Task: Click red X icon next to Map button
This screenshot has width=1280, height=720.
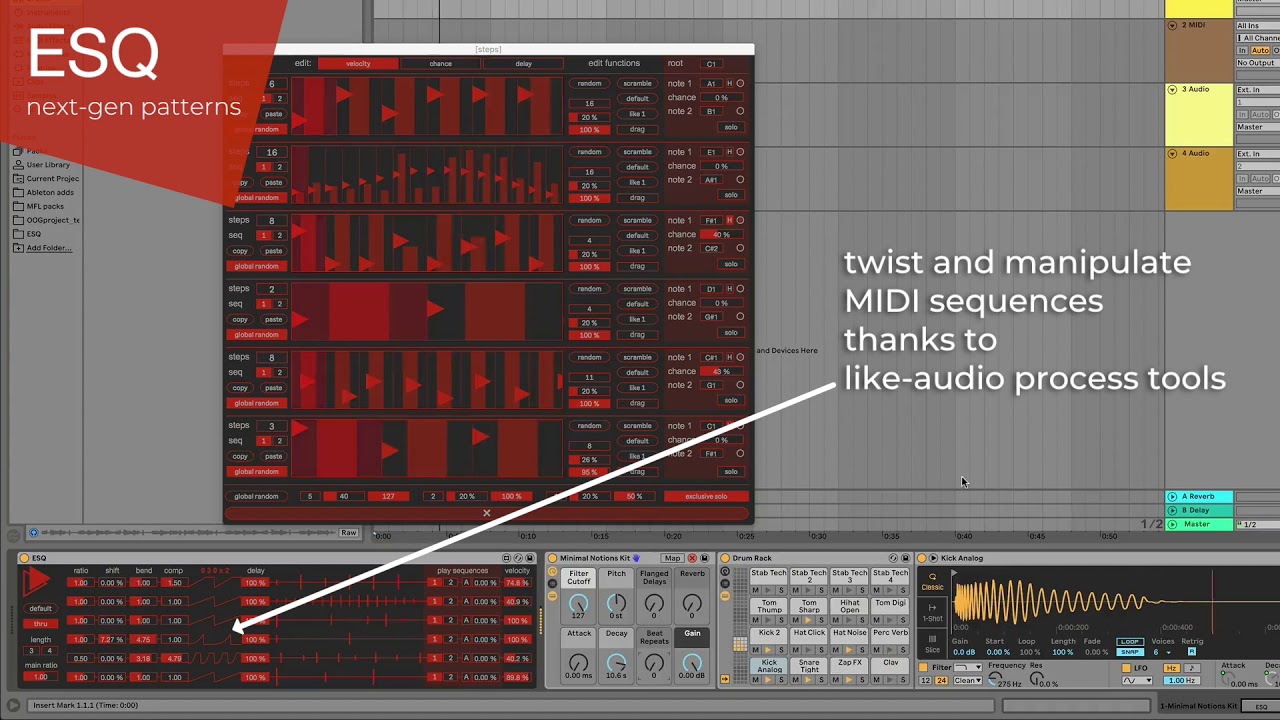Action: pyautogui.click(x=690, y=558)
